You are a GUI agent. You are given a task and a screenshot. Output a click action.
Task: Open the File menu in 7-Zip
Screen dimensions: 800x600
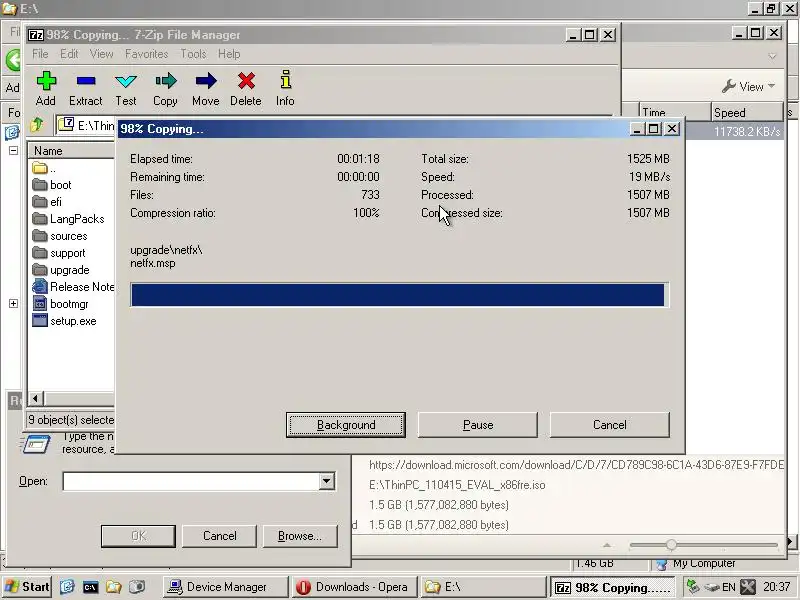(x=40, y=54)
